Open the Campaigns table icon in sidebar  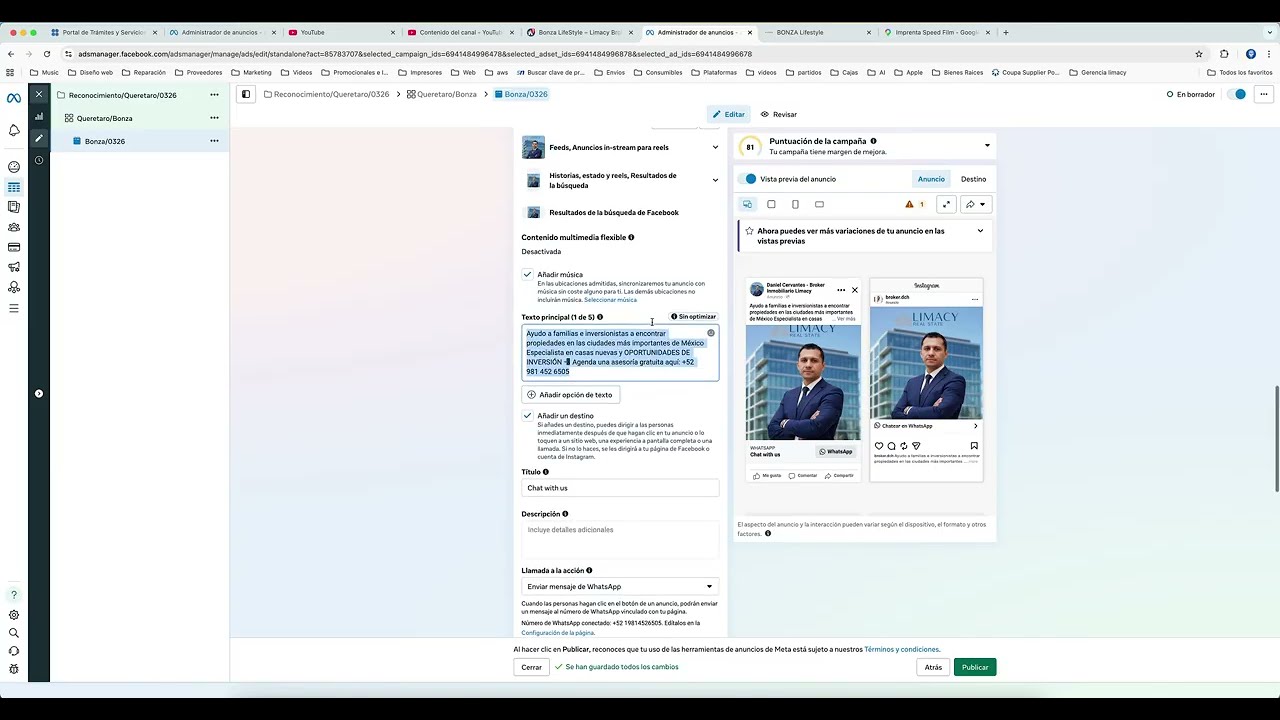14,187
